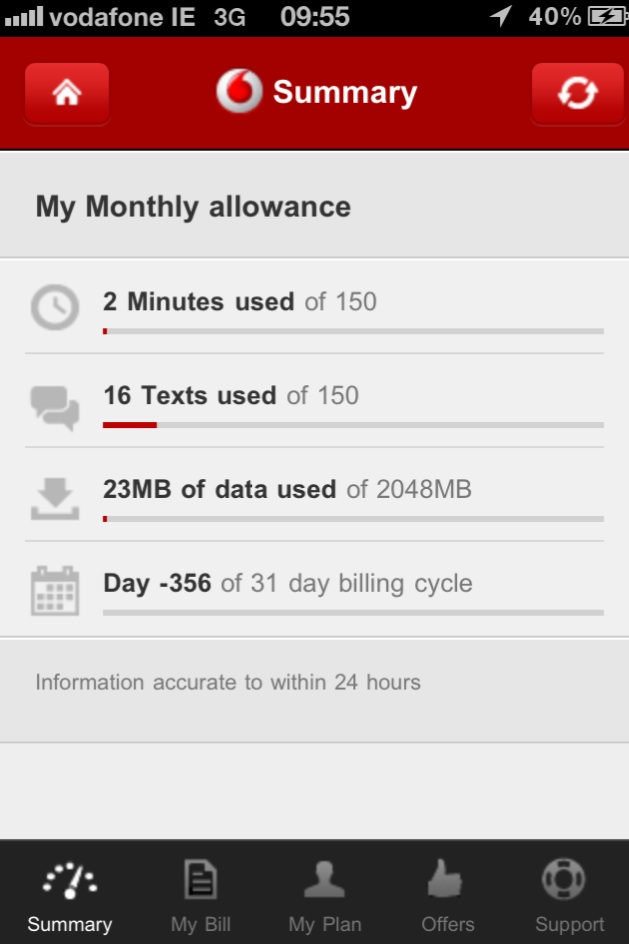Tap the Home icon button

pyautogui.click(x=66, y=93)
